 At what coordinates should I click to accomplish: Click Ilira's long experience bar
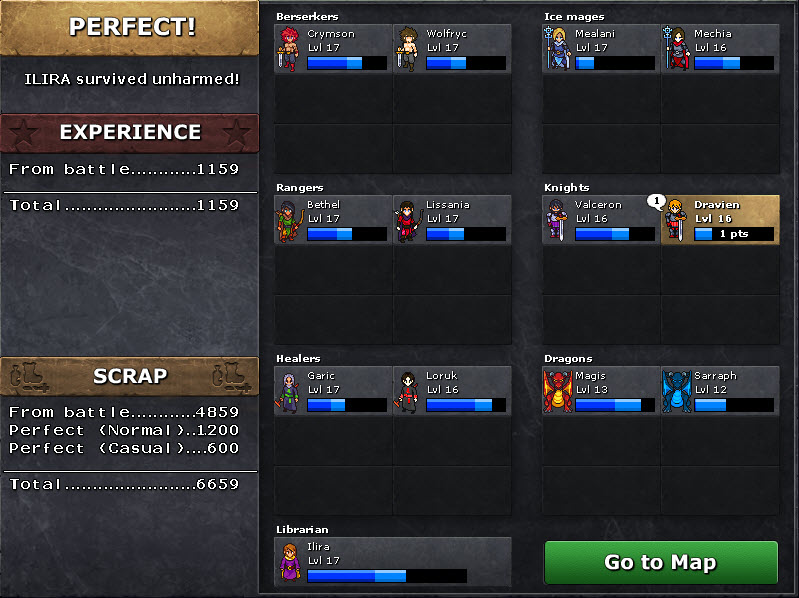tap(387, 576)
